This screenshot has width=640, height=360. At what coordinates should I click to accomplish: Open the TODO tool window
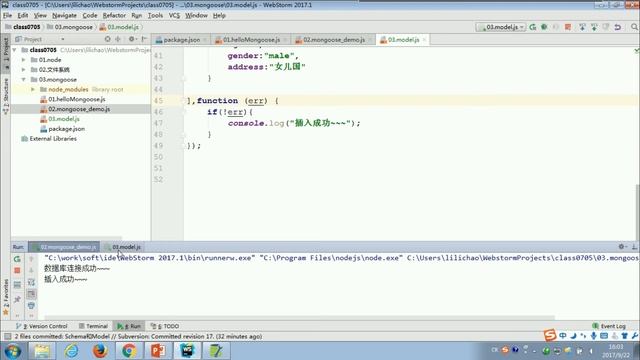click(164, 326)
